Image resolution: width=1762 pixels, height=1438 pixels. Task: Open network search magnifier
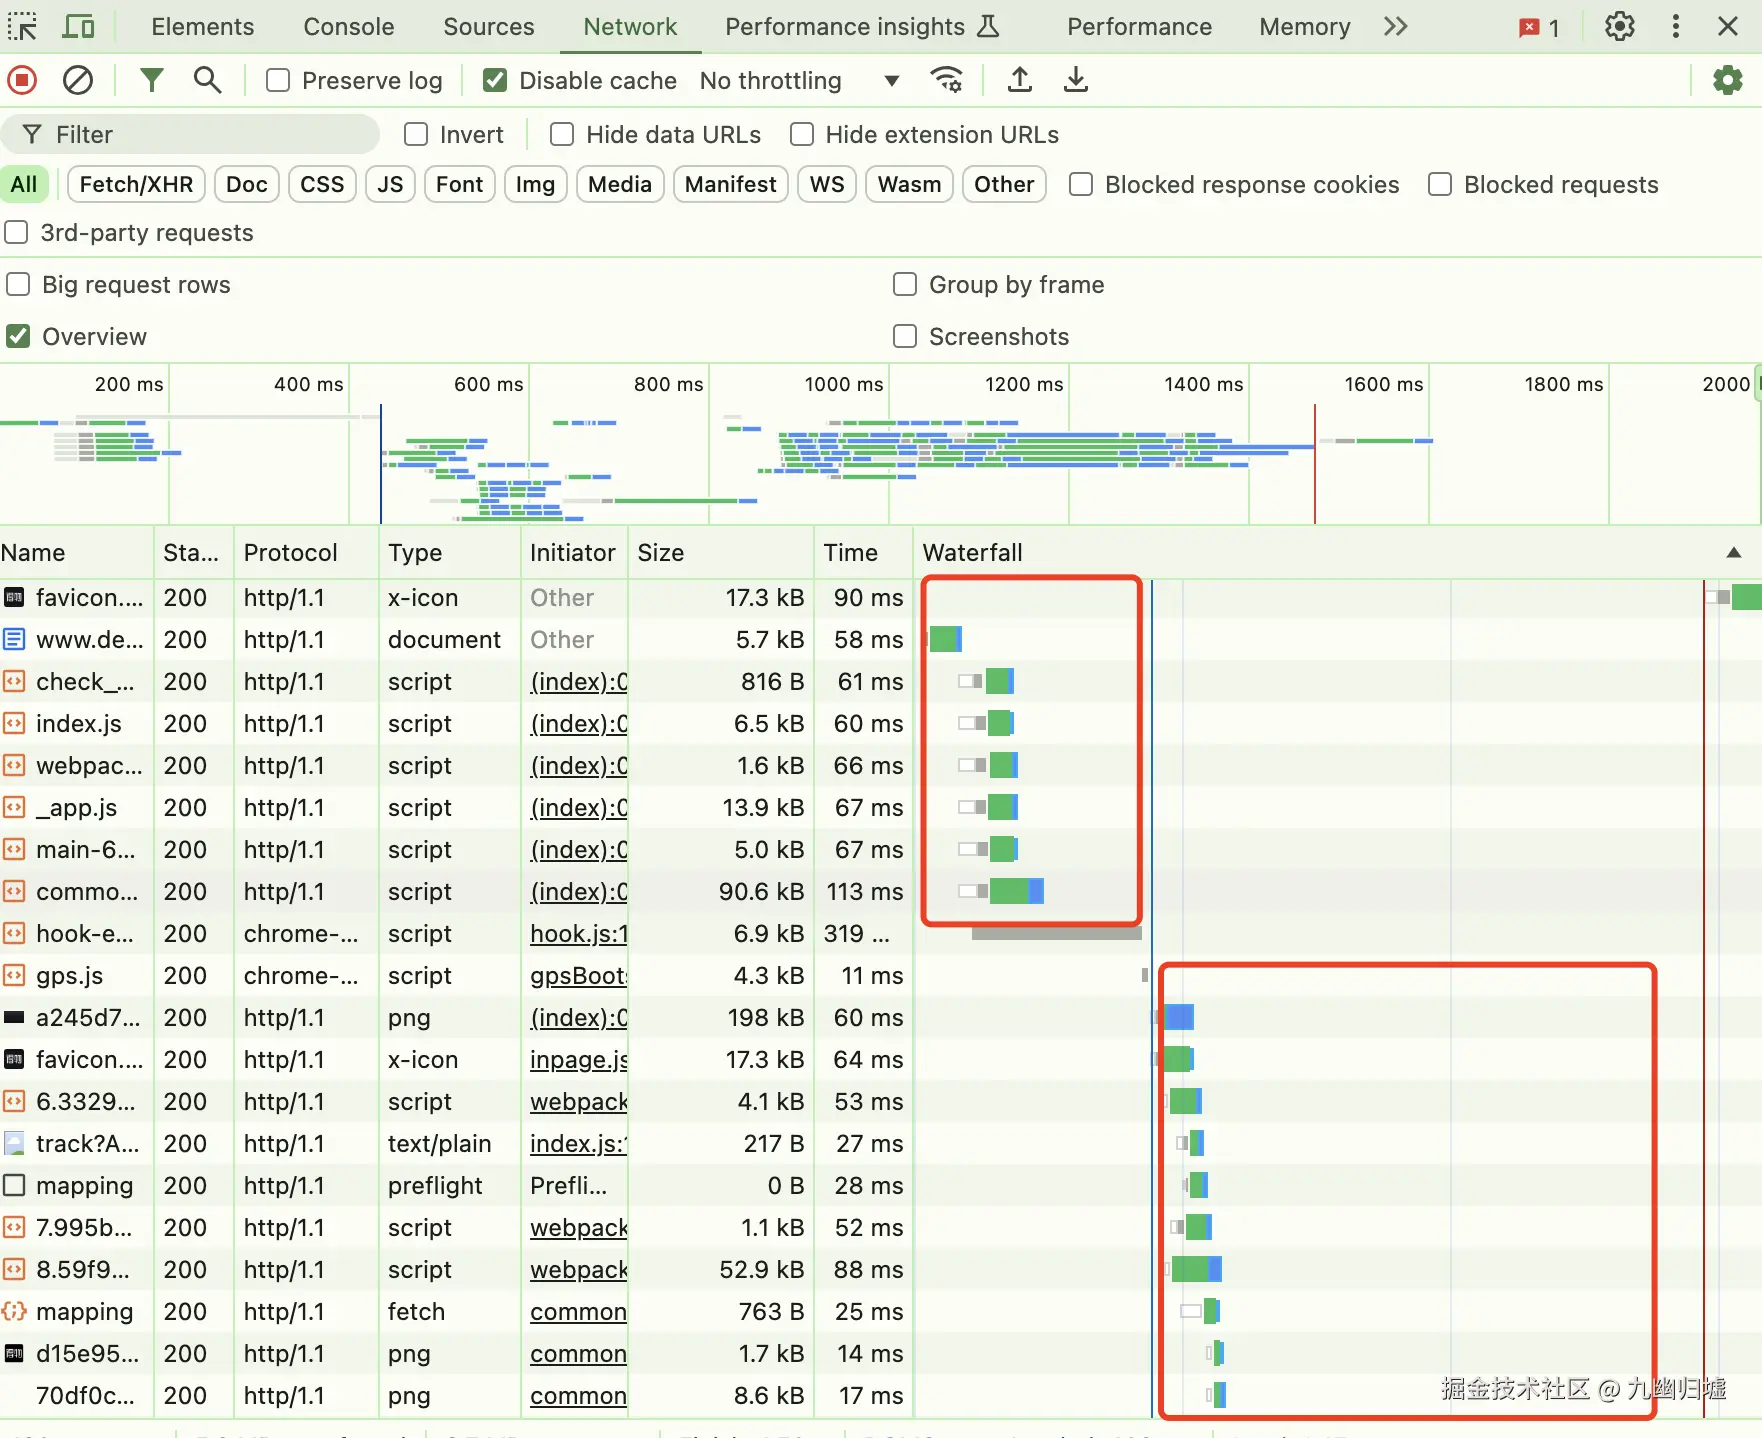click(x=207, y=80)
